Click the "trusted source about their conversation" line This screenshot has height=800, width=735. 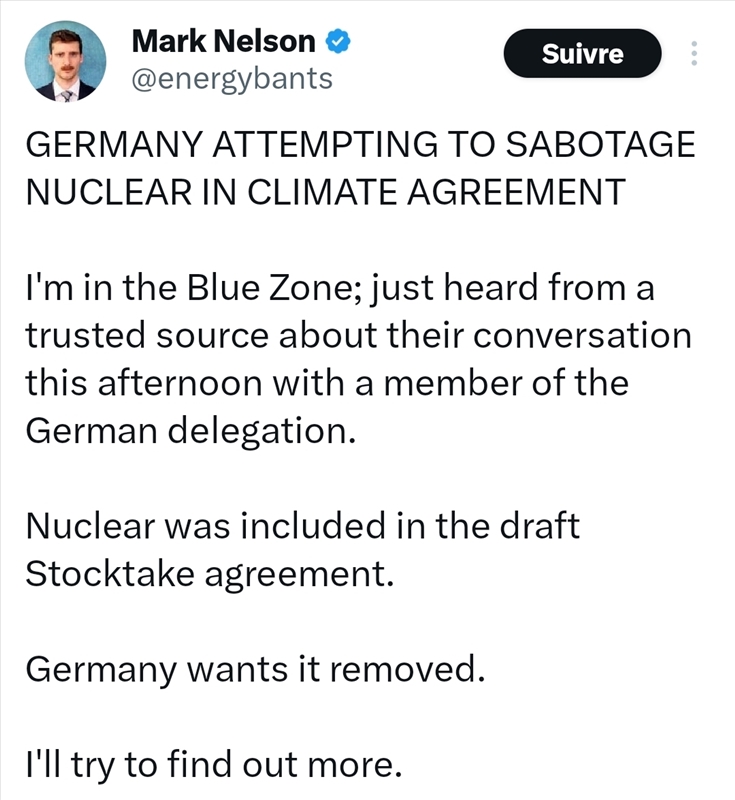[x=358, y=335]
